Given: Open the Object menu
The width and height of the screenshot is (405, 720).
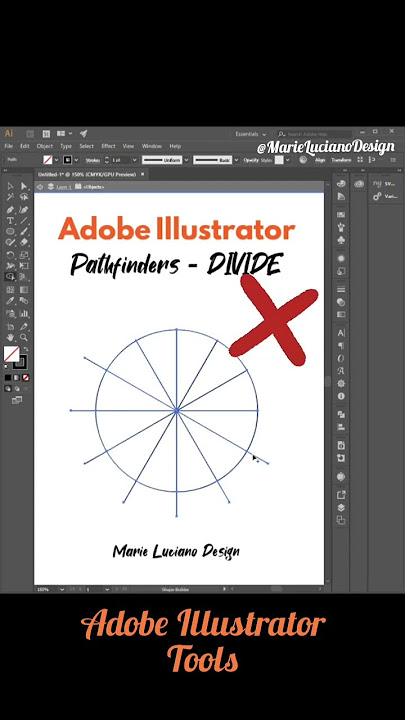Looking at the screenshot, I should pos(45,146).
